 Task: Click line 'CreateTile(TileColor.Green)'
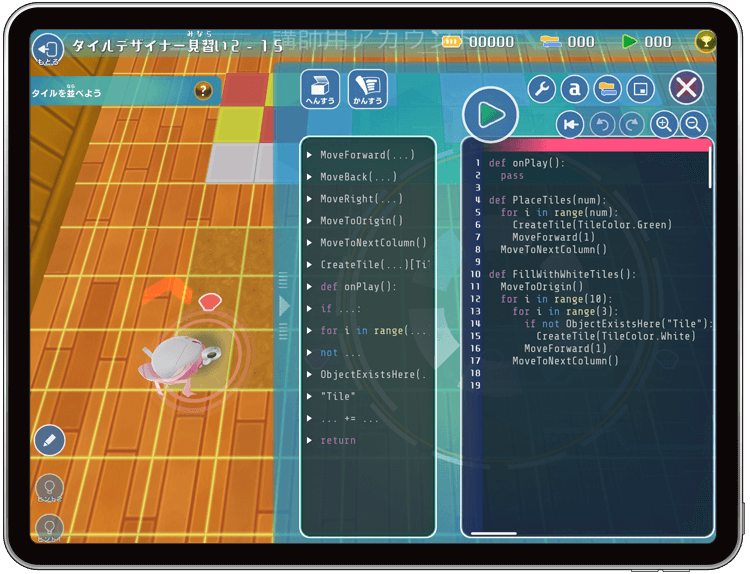592,225
